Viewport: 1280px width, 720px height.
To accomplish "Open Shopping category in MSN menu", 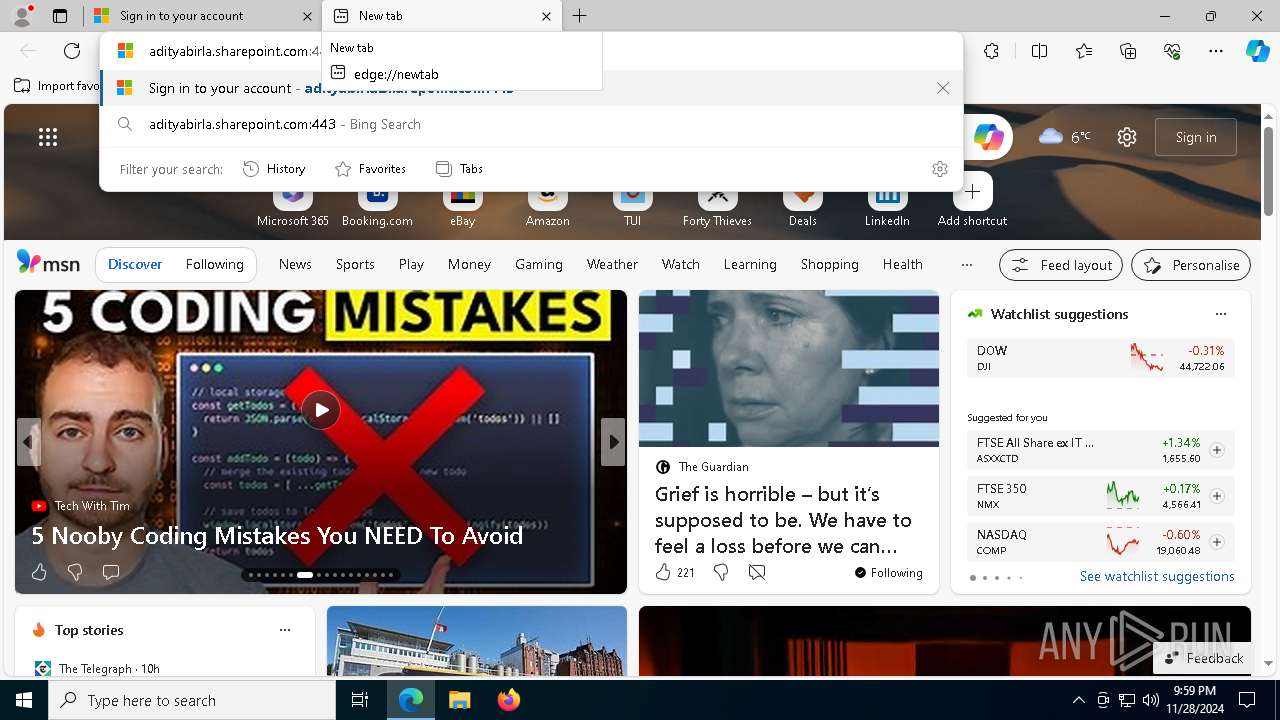I will pos(829,264).
